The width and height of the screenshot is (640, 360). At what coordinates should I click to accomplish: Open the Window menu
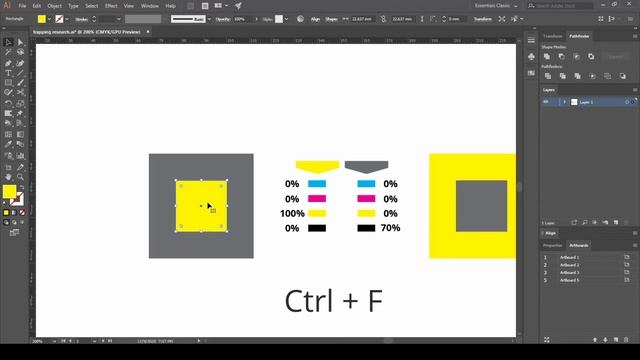[x=150, y=6]
